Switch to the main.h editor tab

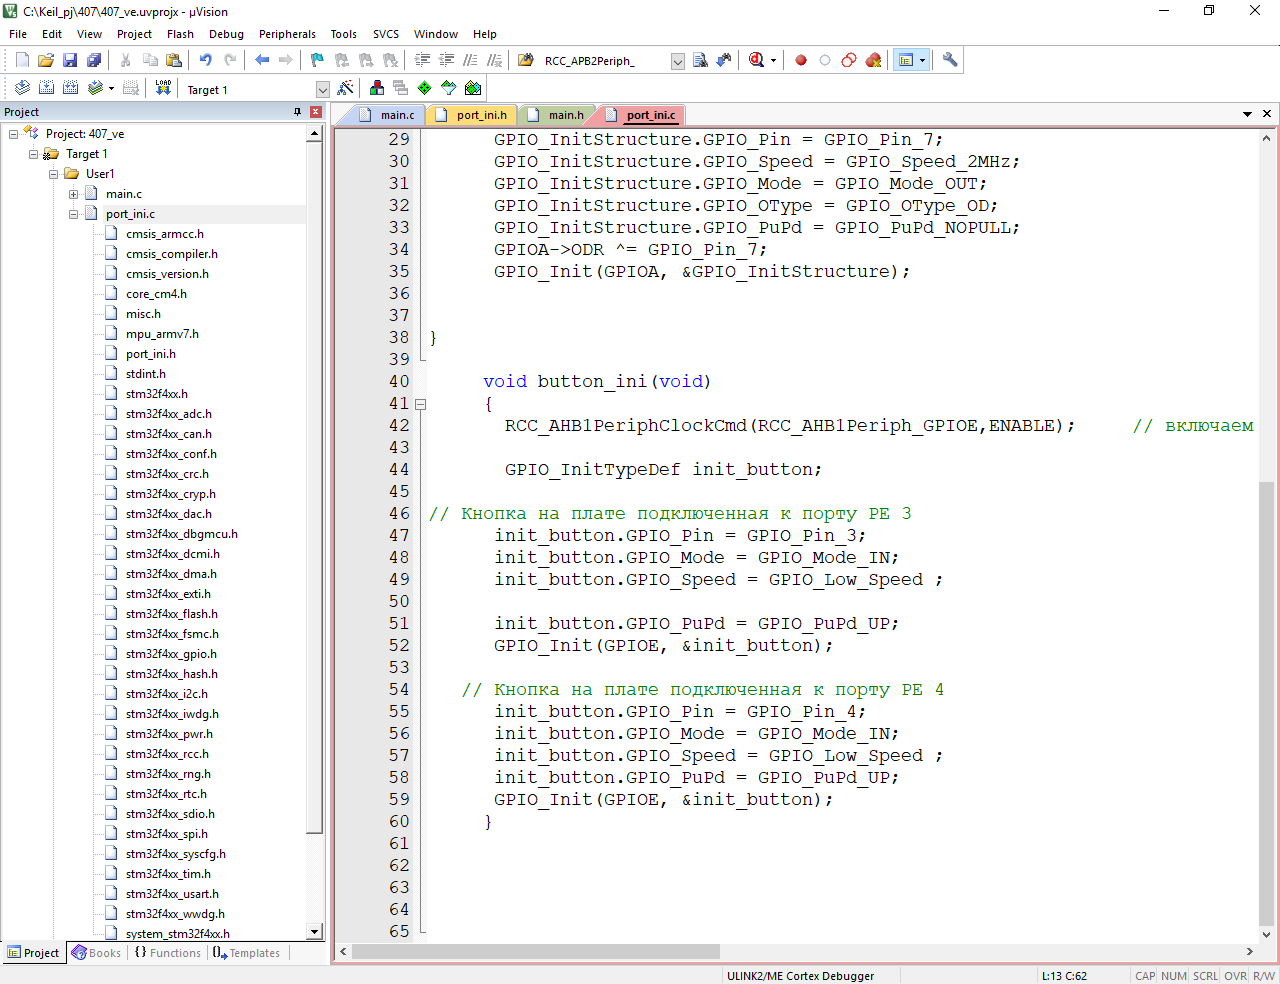[x=555, y=115]
